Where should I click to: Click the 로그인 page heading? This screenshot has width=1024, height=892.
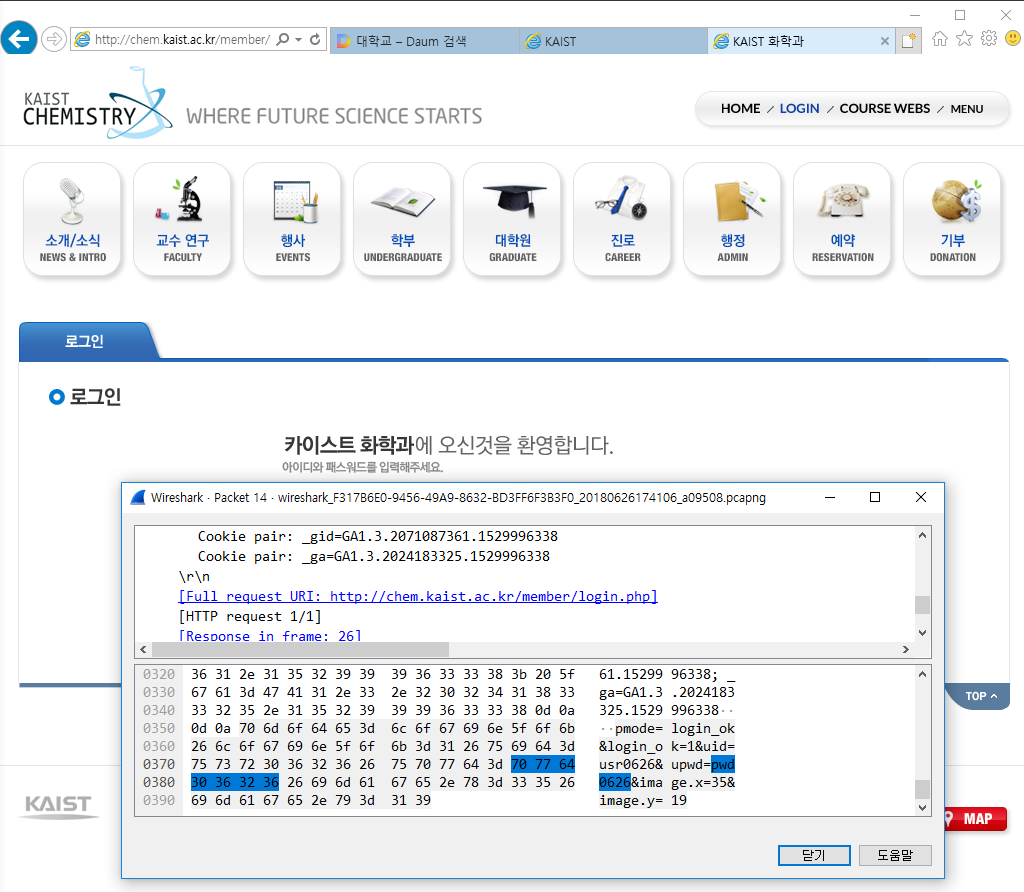point(95,396)
